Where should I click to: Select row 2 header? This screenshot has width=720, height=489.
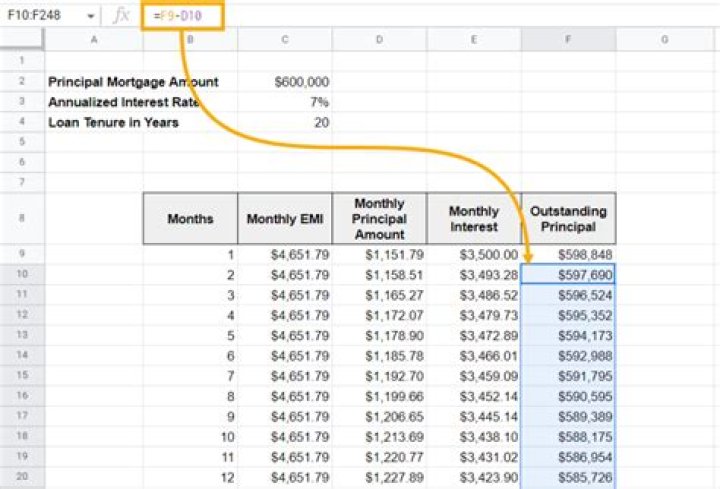pos(22,81)
